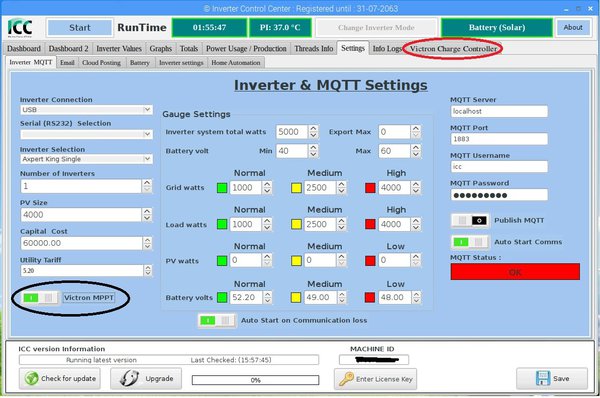Click the Grid watts Normal value 1000 field

click(x=246, y=188)
